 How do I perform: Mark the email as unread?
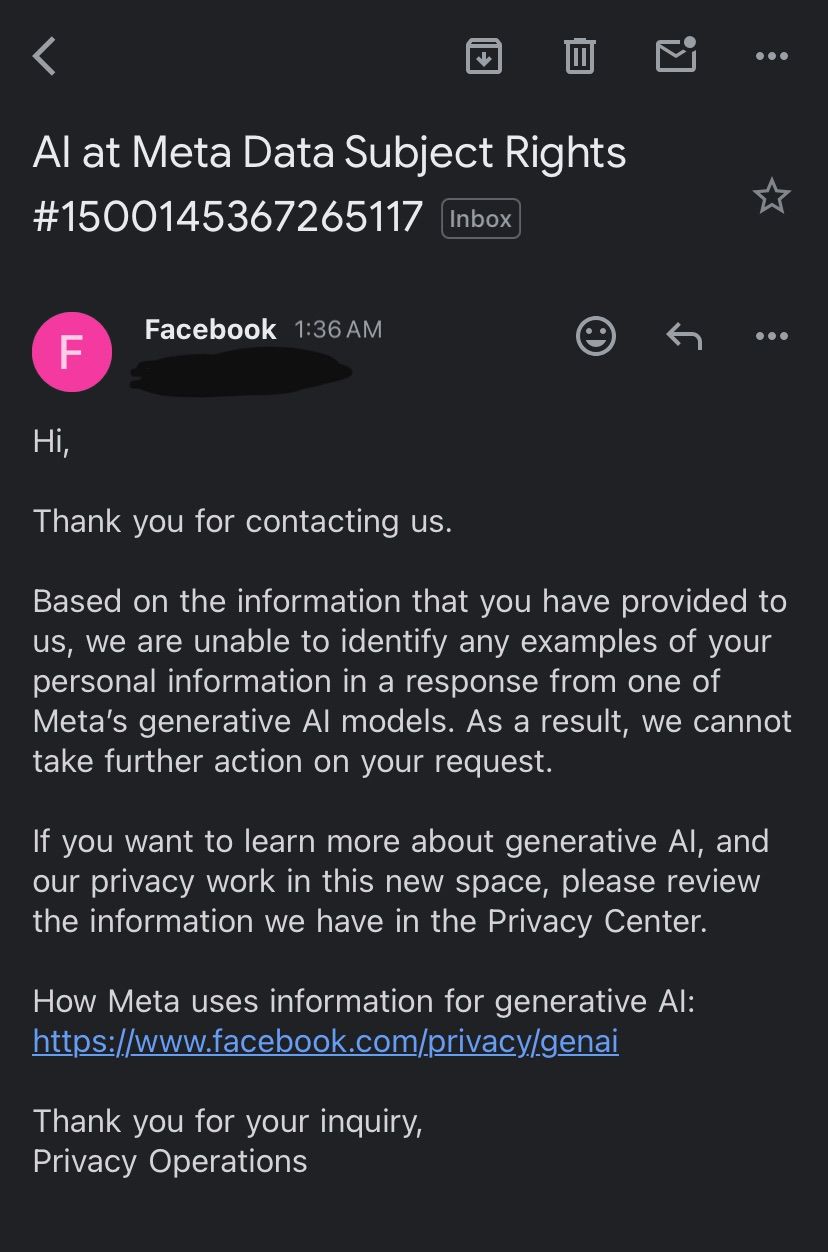[x=676, y=54]
